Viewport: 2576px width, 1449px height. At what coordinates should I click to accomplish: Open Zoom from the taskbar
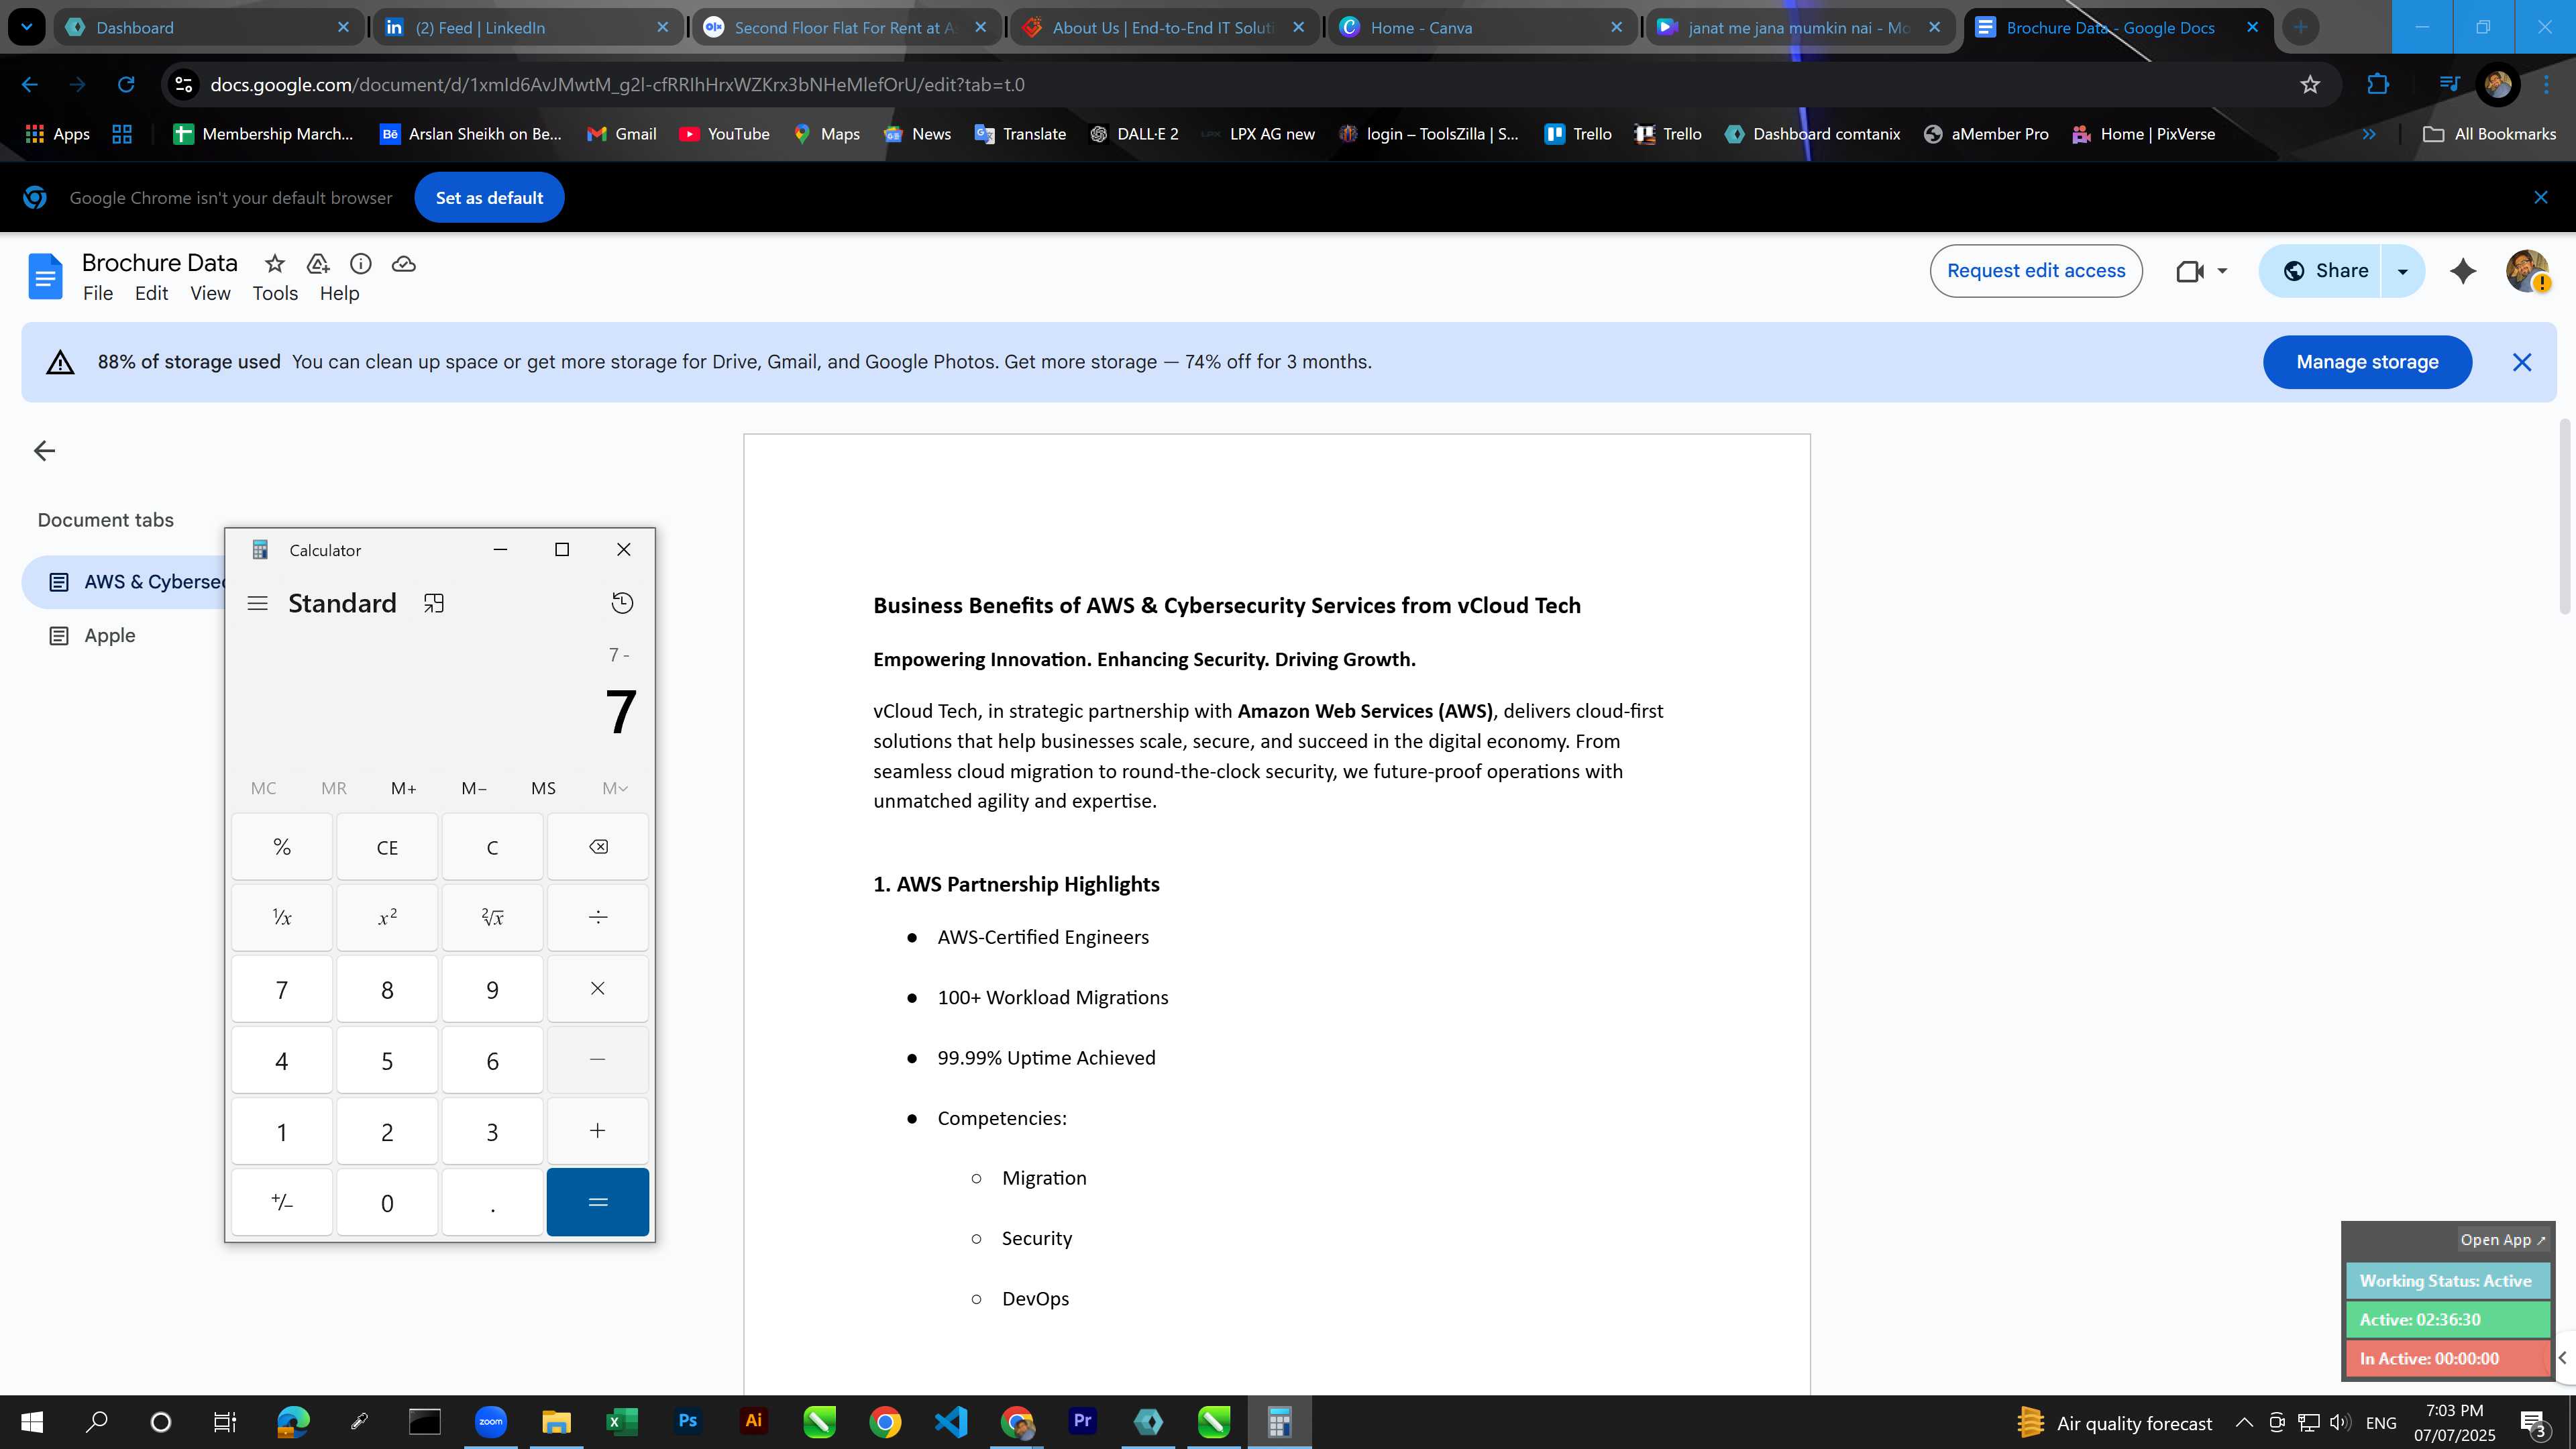490,1421
